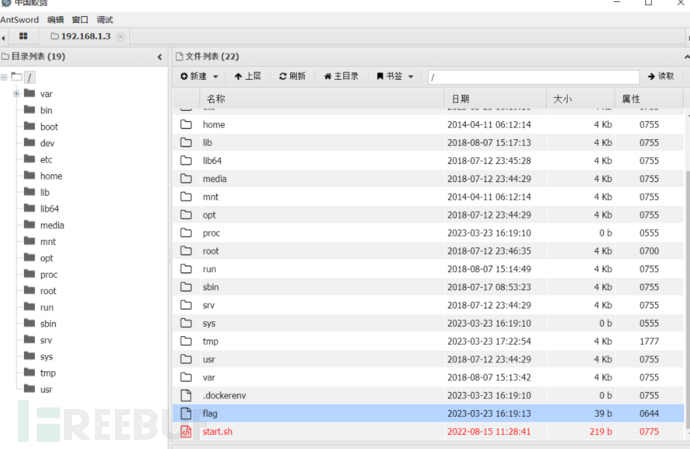Screen dimensions: 690x449
Task: Click the sbin folder icon in file list
Action: [x=186, y=287]
